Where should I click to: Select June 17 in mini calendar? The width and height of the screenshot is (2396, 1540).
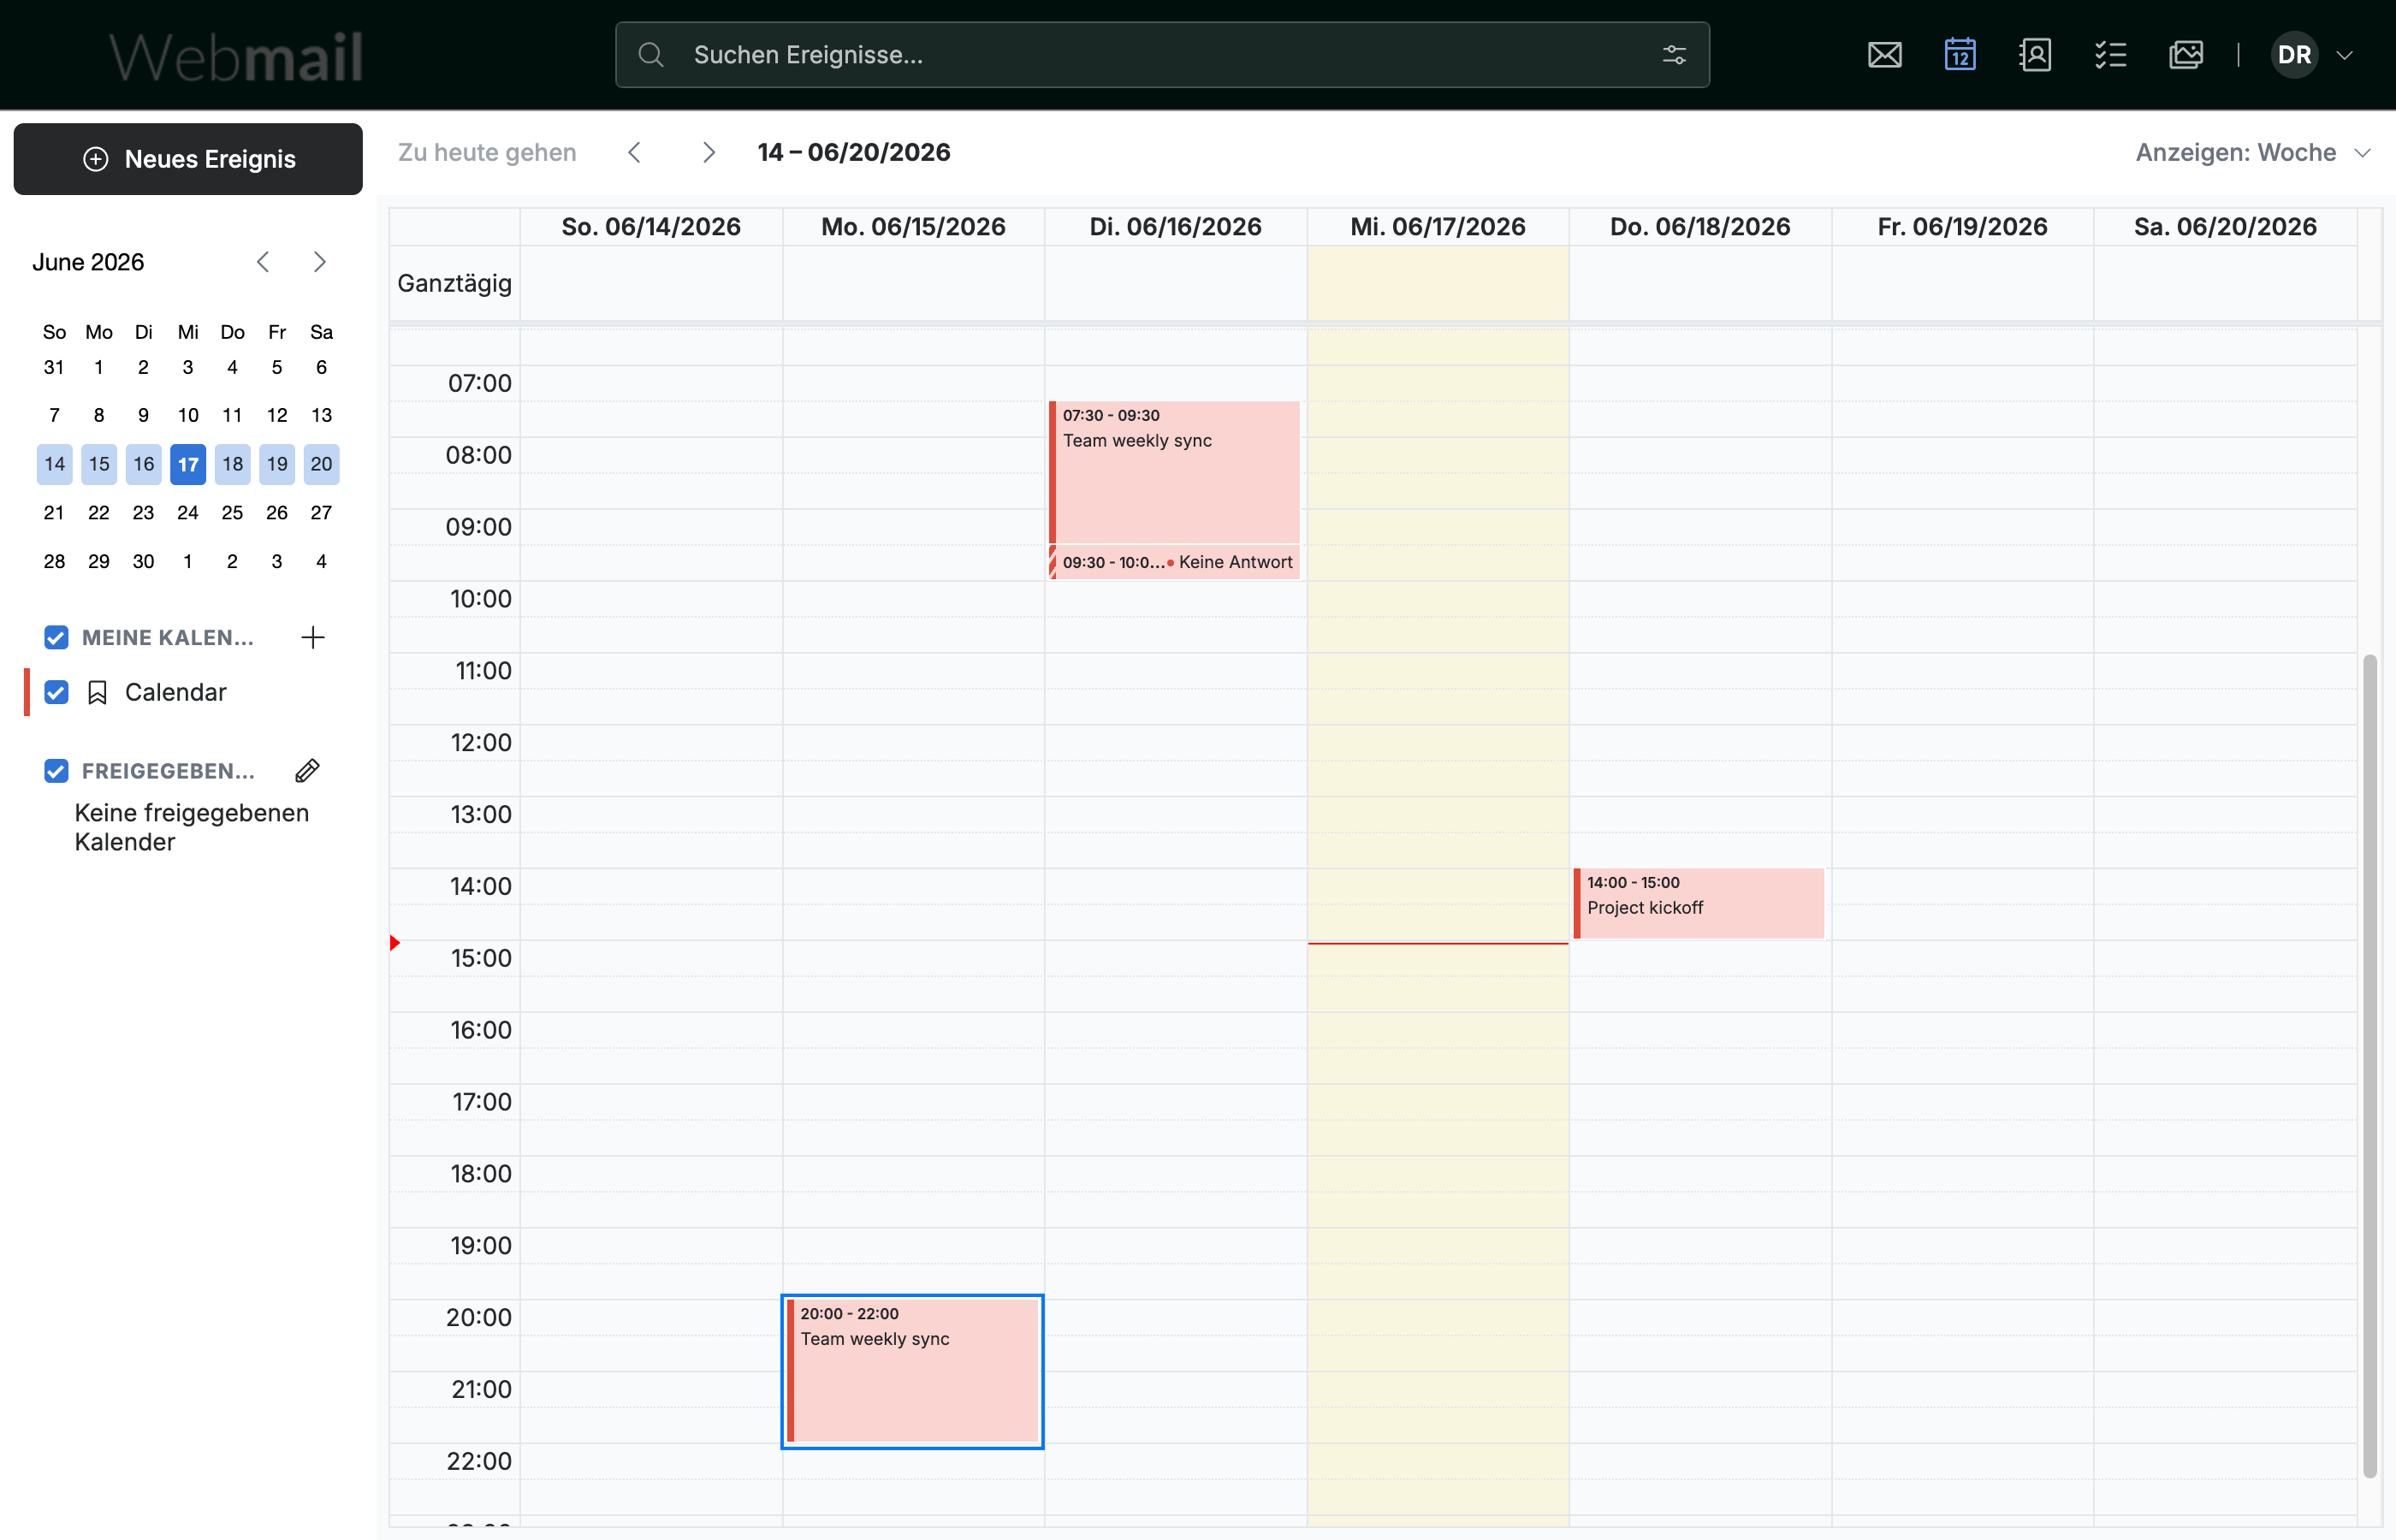tap(188, 464)
